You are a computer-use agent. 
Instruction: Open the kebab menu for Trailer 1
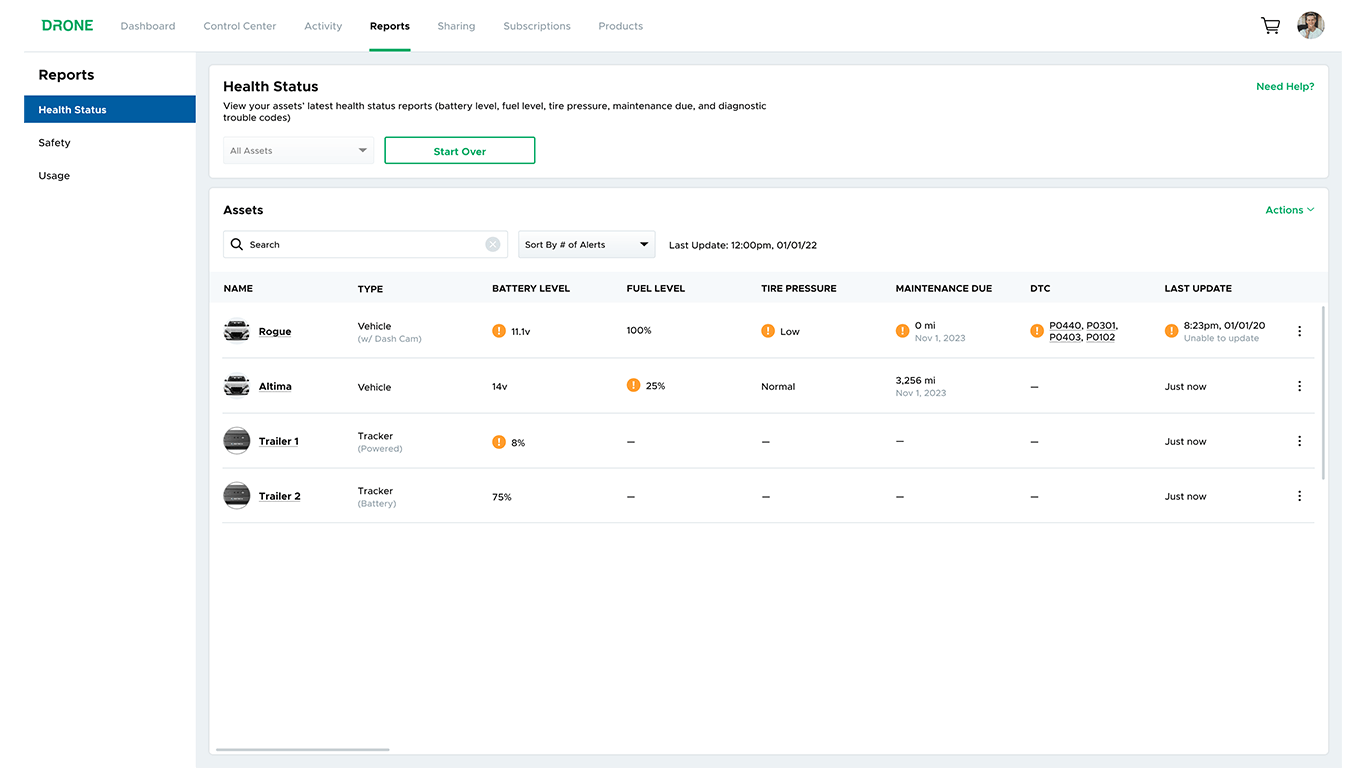pyautogui.click(x=1299, y=440)
